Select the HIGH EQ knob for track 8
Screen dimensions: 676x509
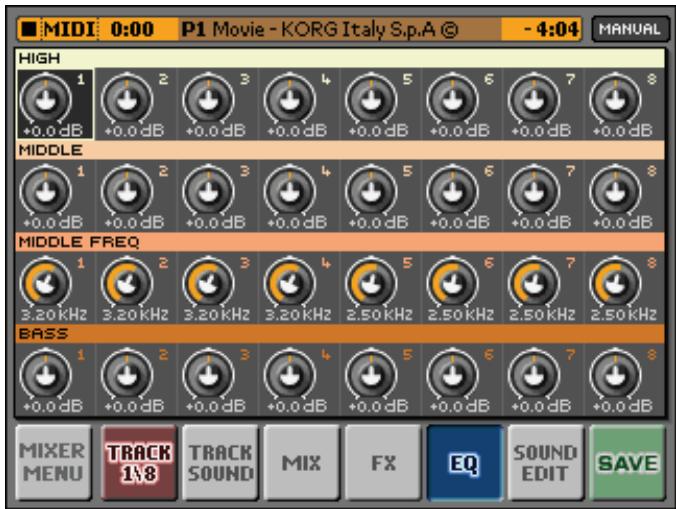coord(616,99)
